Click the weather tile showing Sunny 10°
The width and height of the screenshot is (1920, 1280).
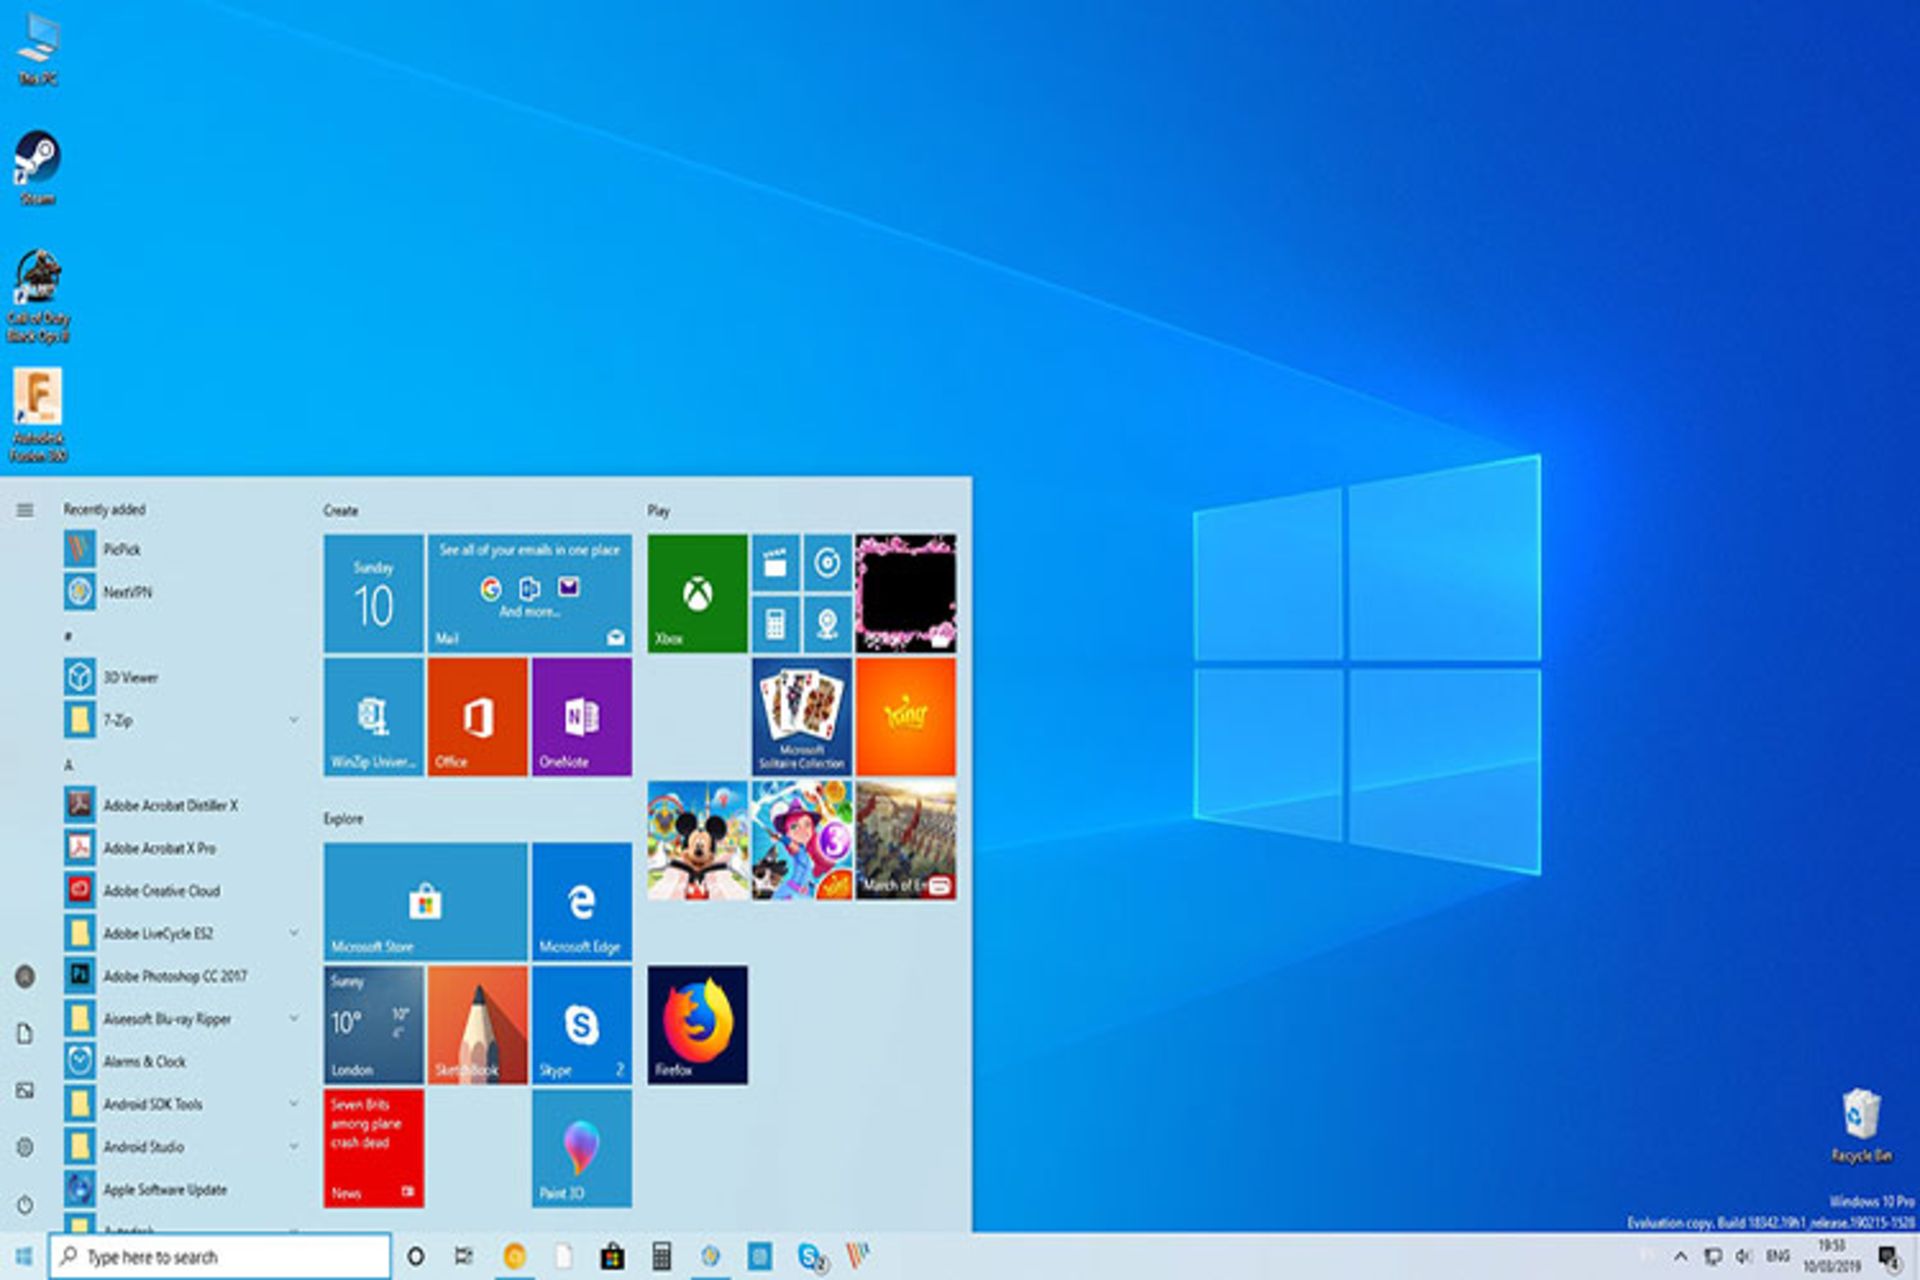tap(373, 1022)
